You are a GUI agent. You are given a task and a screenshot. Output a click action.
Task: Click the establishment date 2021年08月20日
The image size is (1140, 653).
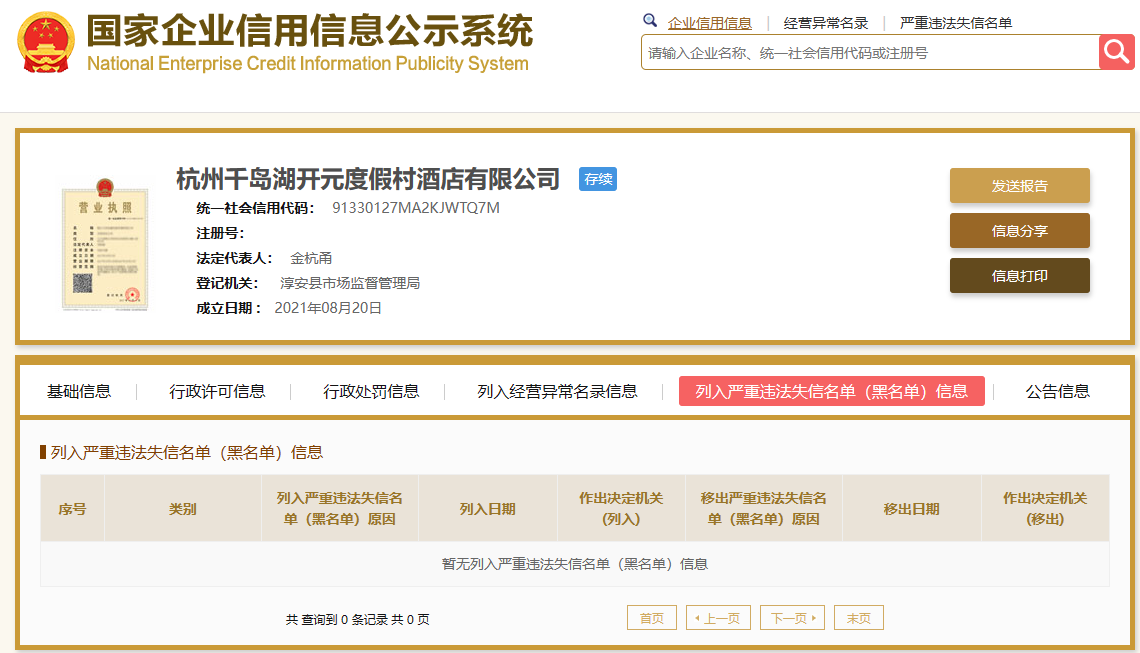click(x=328, y=308)
